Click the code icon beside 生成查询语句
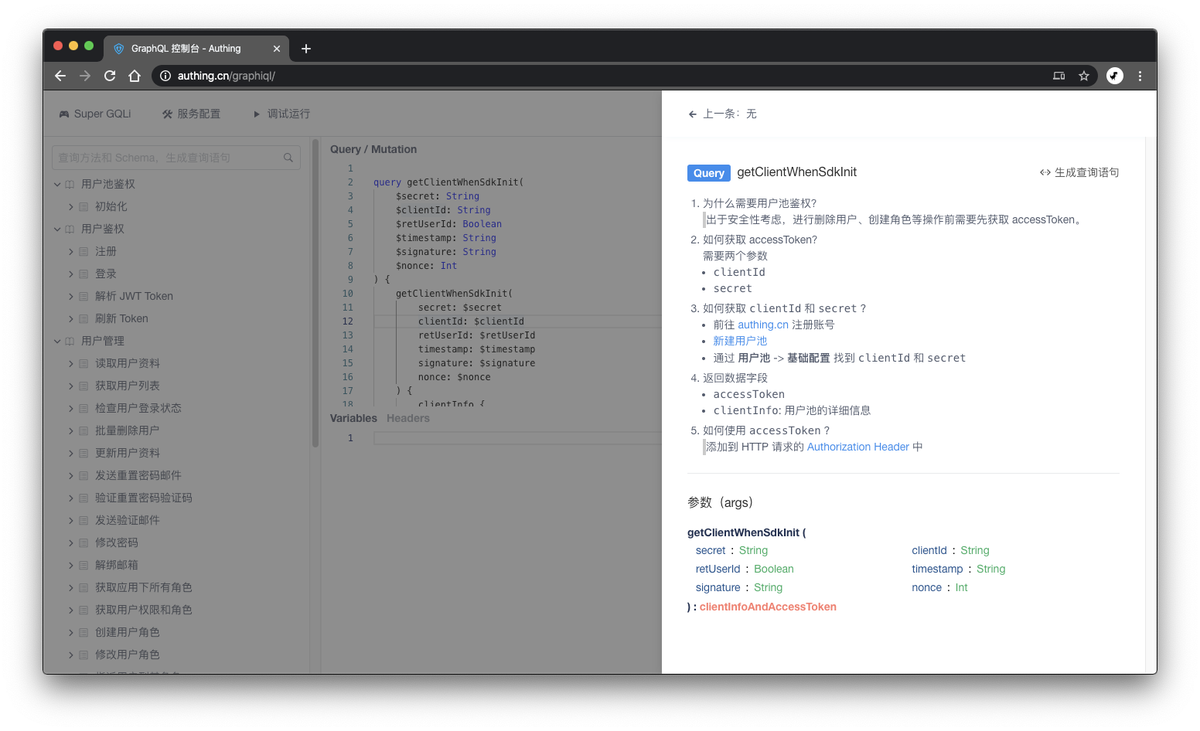The width and height of the screenshot is (1200, 731). [x=1045, y=173]
